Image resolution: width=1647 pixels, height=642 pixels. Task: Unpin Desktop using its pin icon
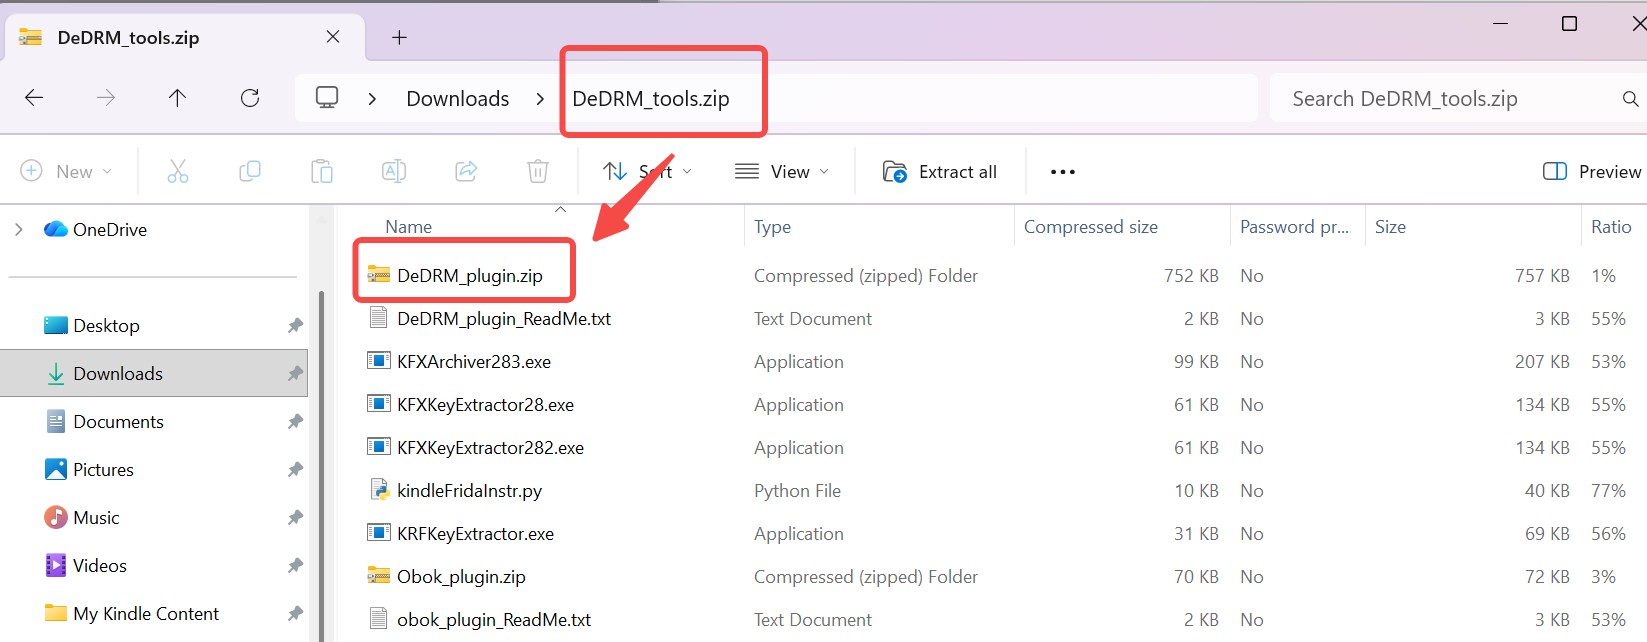point(295,326)
